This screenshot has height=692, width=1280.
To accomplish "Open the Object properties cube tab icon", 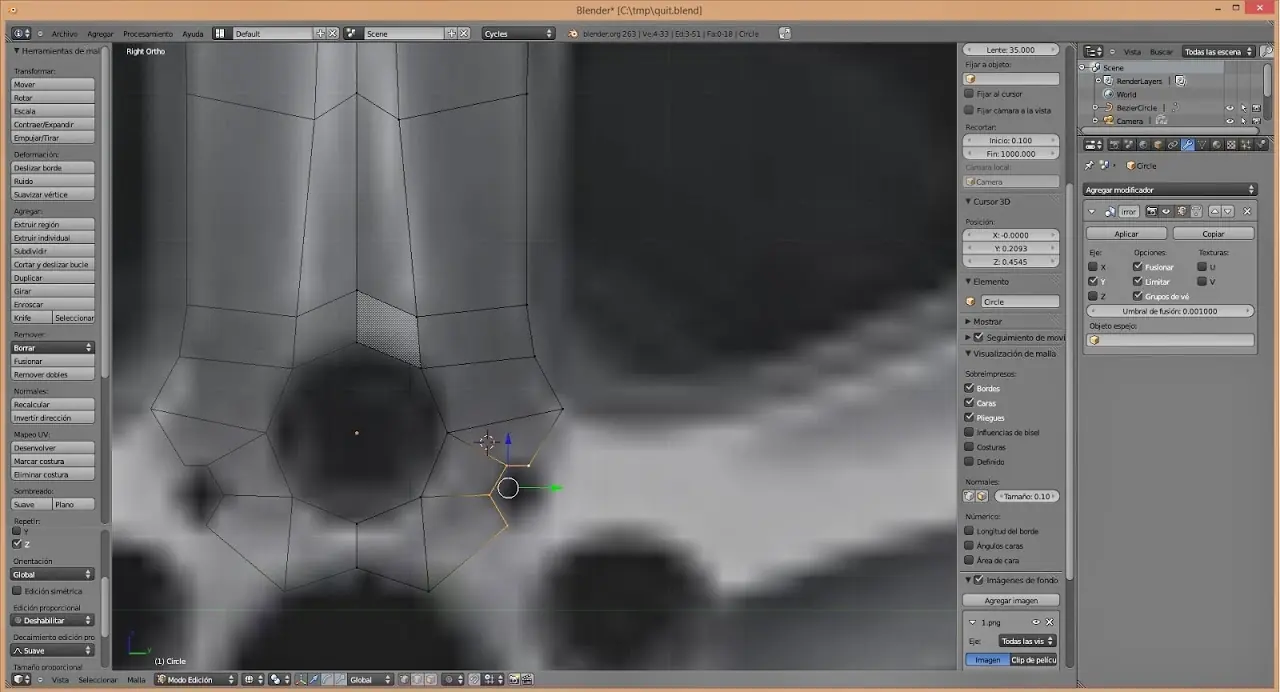I will pos(1158,145).
